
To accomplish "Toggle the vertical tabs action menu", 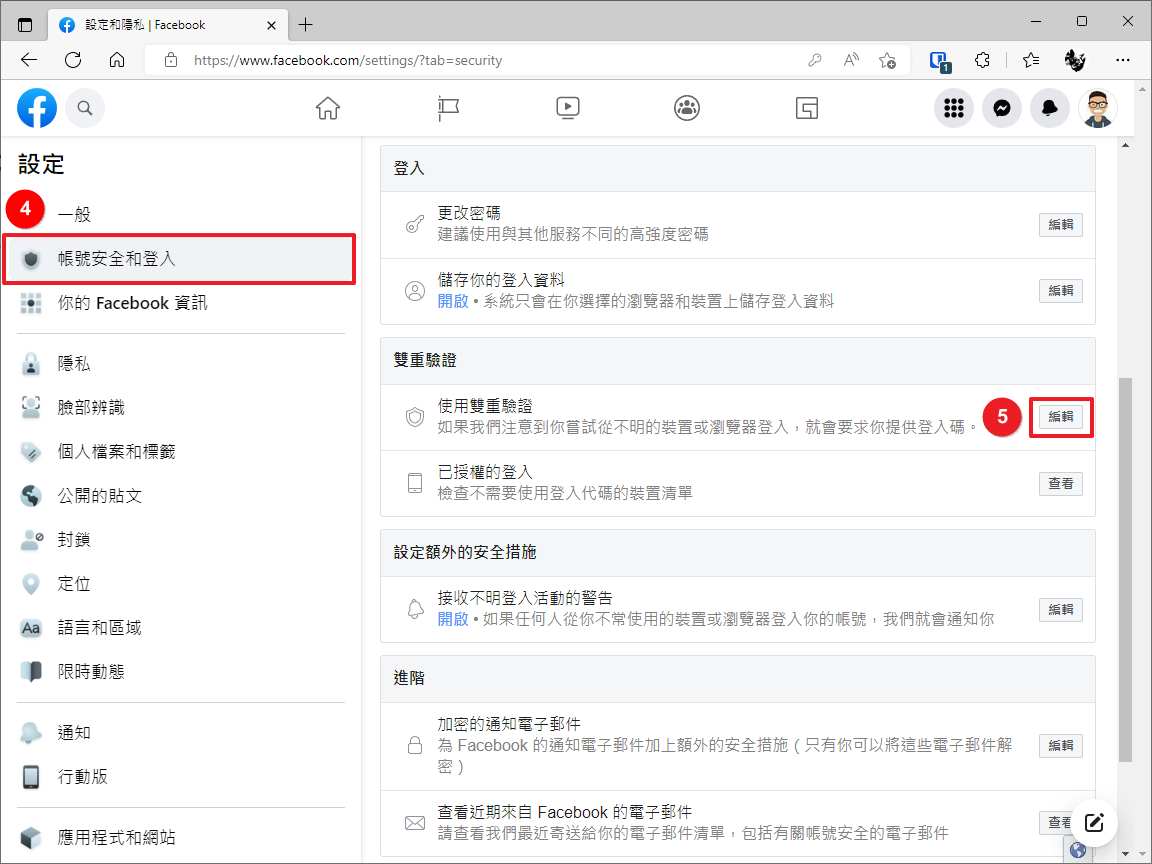I will pos(25,25).
